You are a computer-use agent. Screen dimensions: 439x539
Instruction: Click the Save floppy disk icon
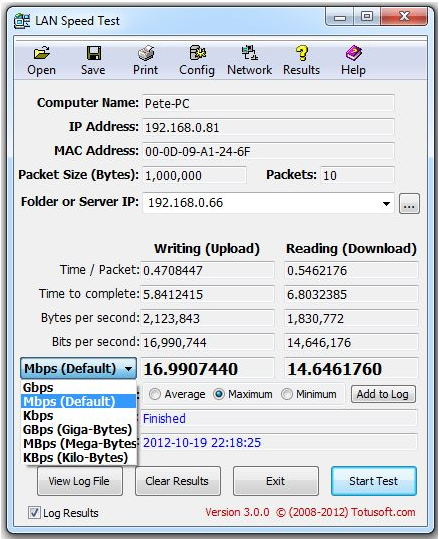click(x=93, y=53)
